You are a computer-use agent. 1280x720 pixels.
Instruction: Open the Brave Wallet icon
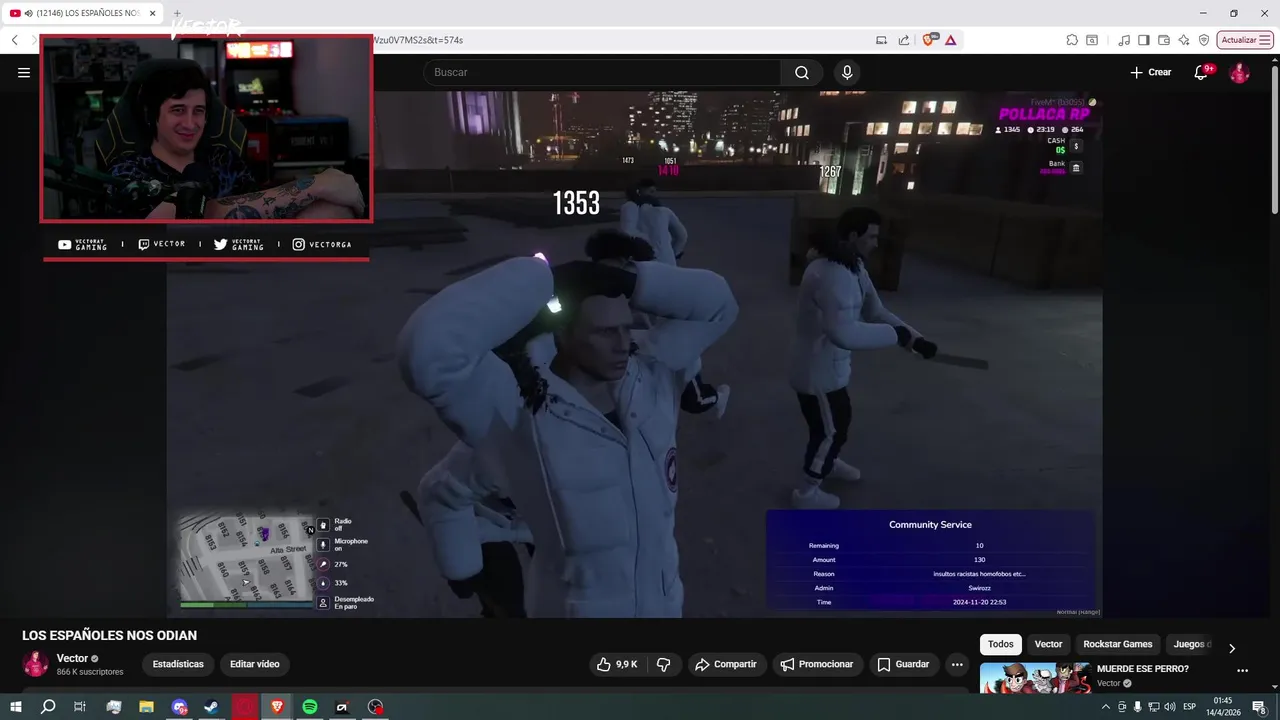tap(1163, 40)
